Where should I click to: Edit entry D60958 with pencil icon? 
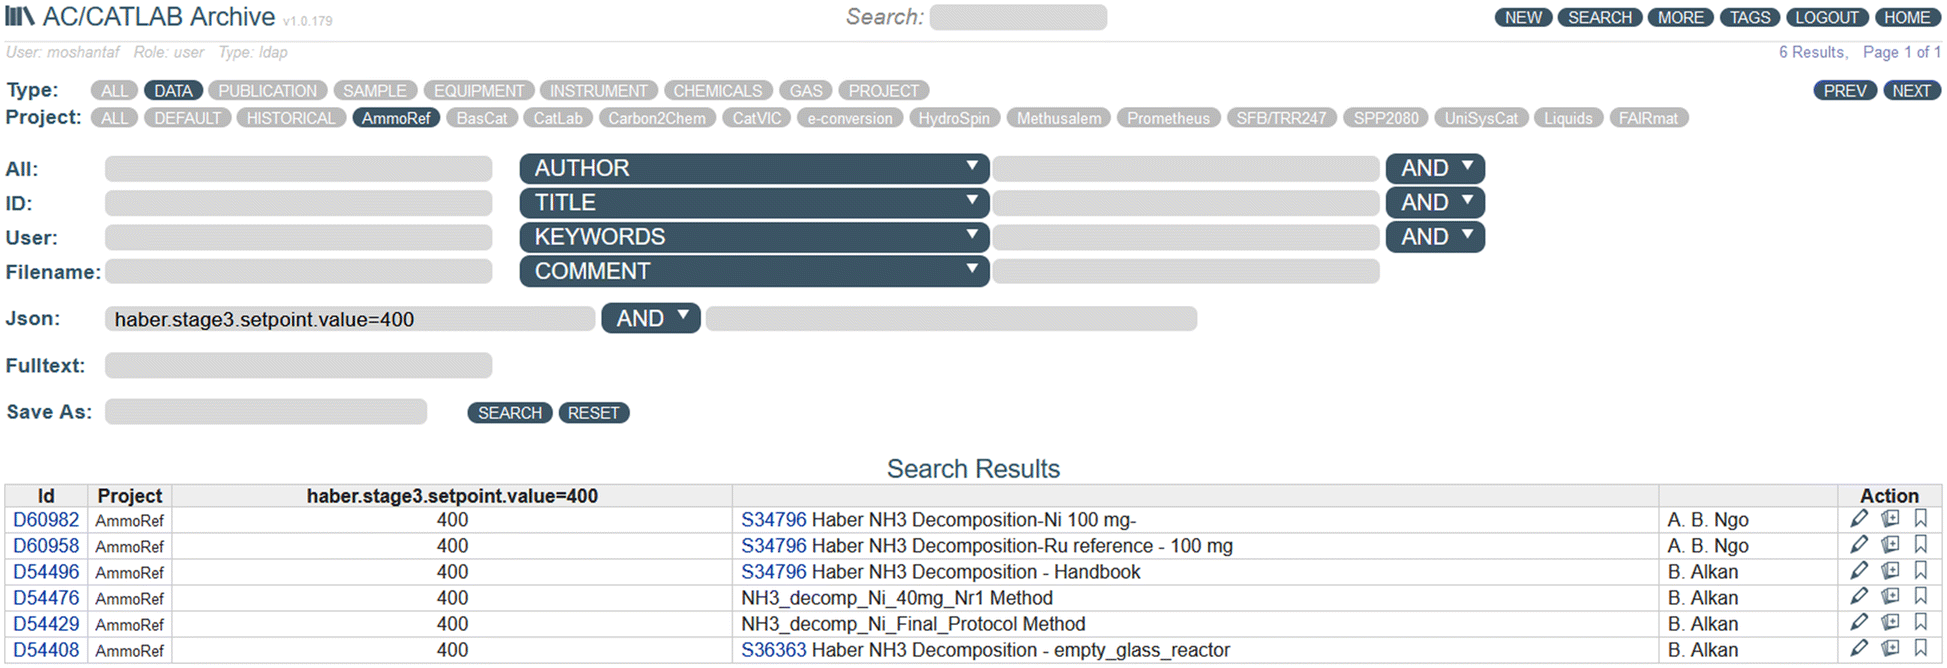[x=1859, y=544]
